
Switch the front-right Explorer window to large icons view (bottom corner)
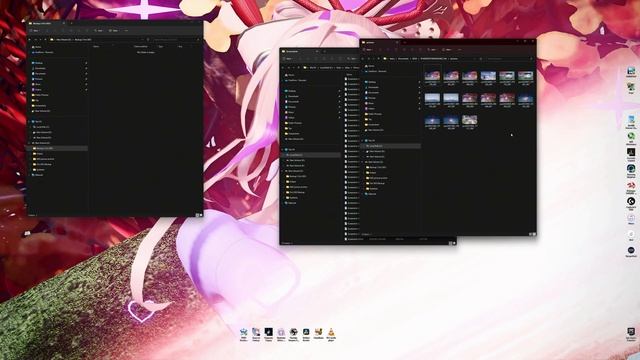tap(534, 234)
